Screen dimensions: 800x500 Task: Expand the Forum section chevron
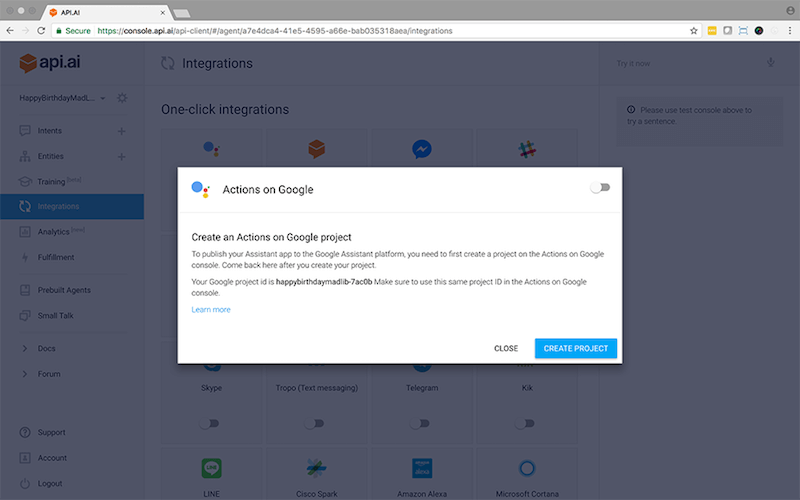(x=24, y=374)
